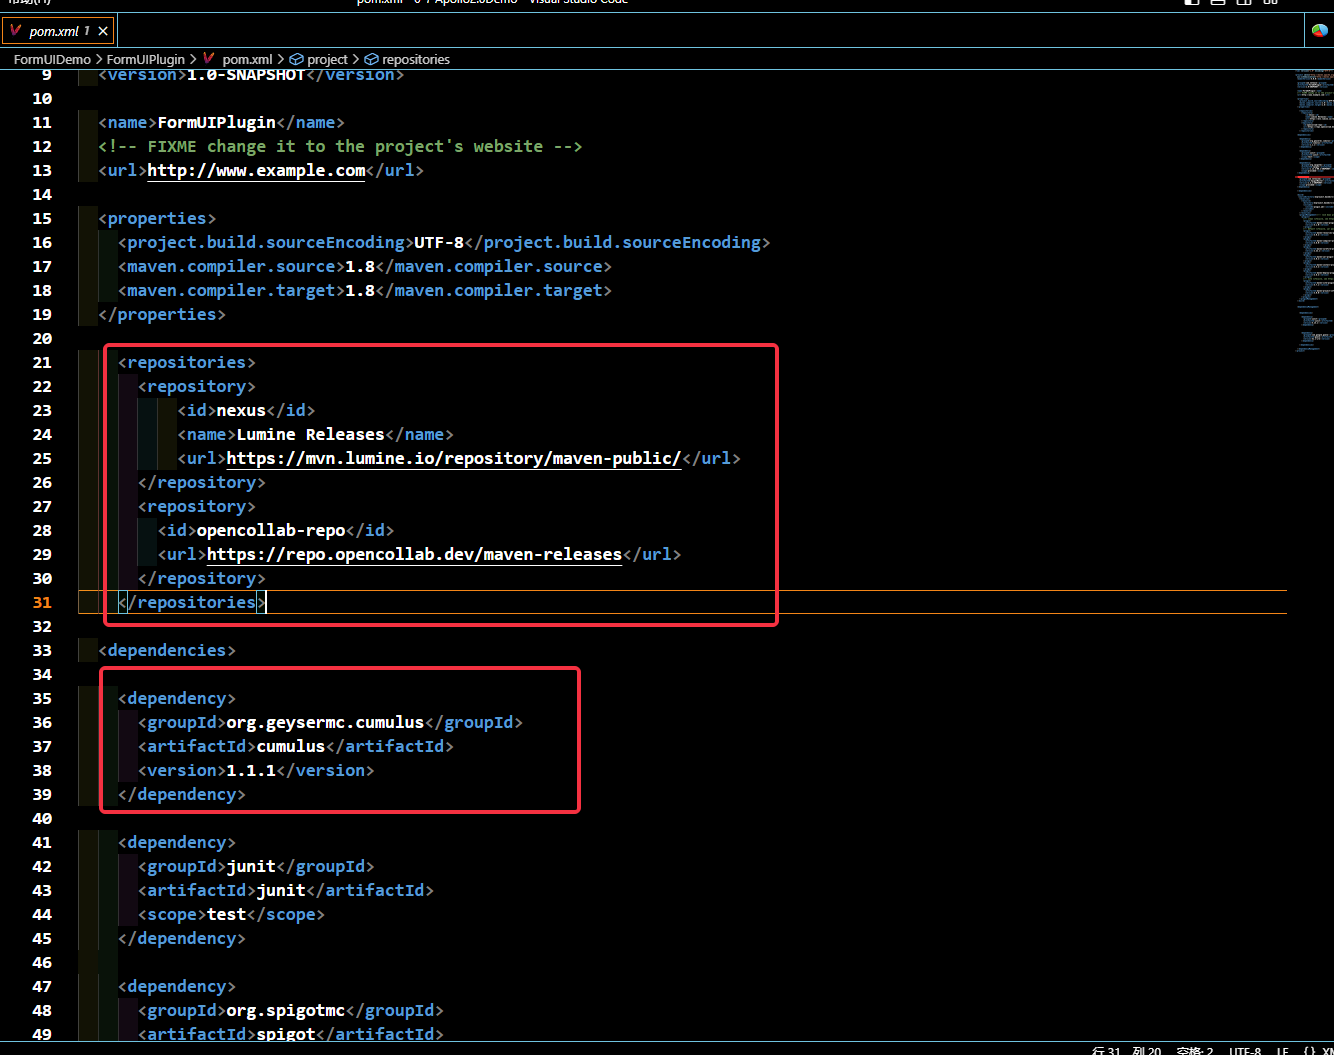The height and width of the screenshot is (1055, 1334).
Task: Click the closing repositories tag
Action: (192, 602)
